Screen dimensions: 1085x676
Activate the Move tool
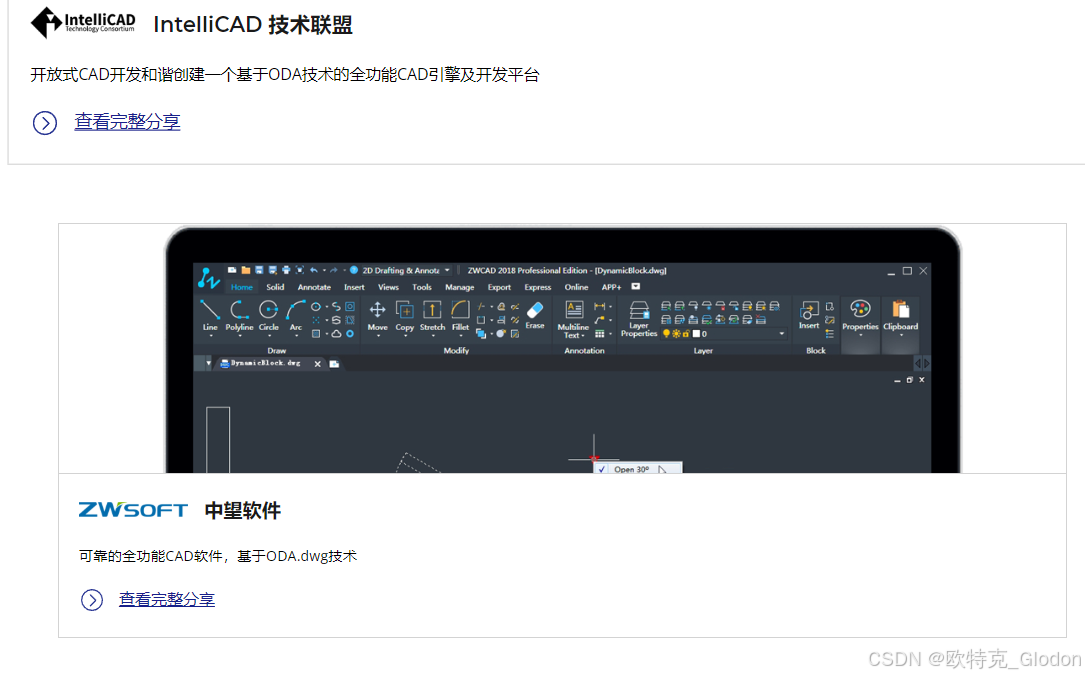pyautogui.click(x=377, y=315)
